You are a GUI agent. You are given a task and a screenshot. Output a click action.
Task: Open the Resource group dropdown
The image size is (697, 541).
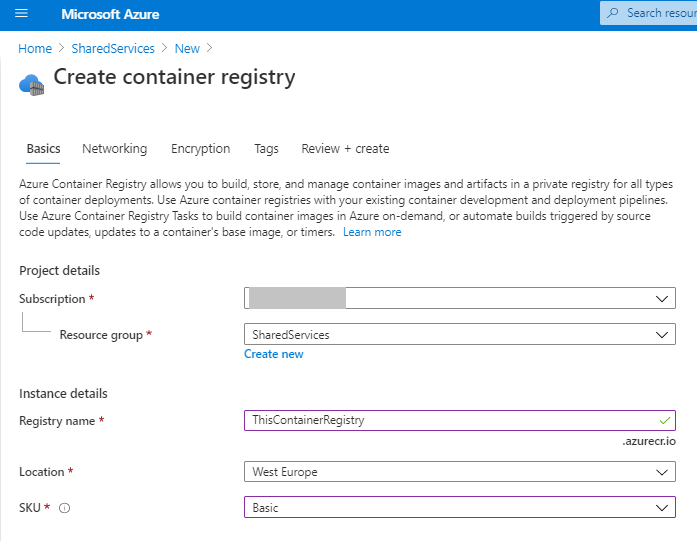pyautogui.click(x=460, y=334)
